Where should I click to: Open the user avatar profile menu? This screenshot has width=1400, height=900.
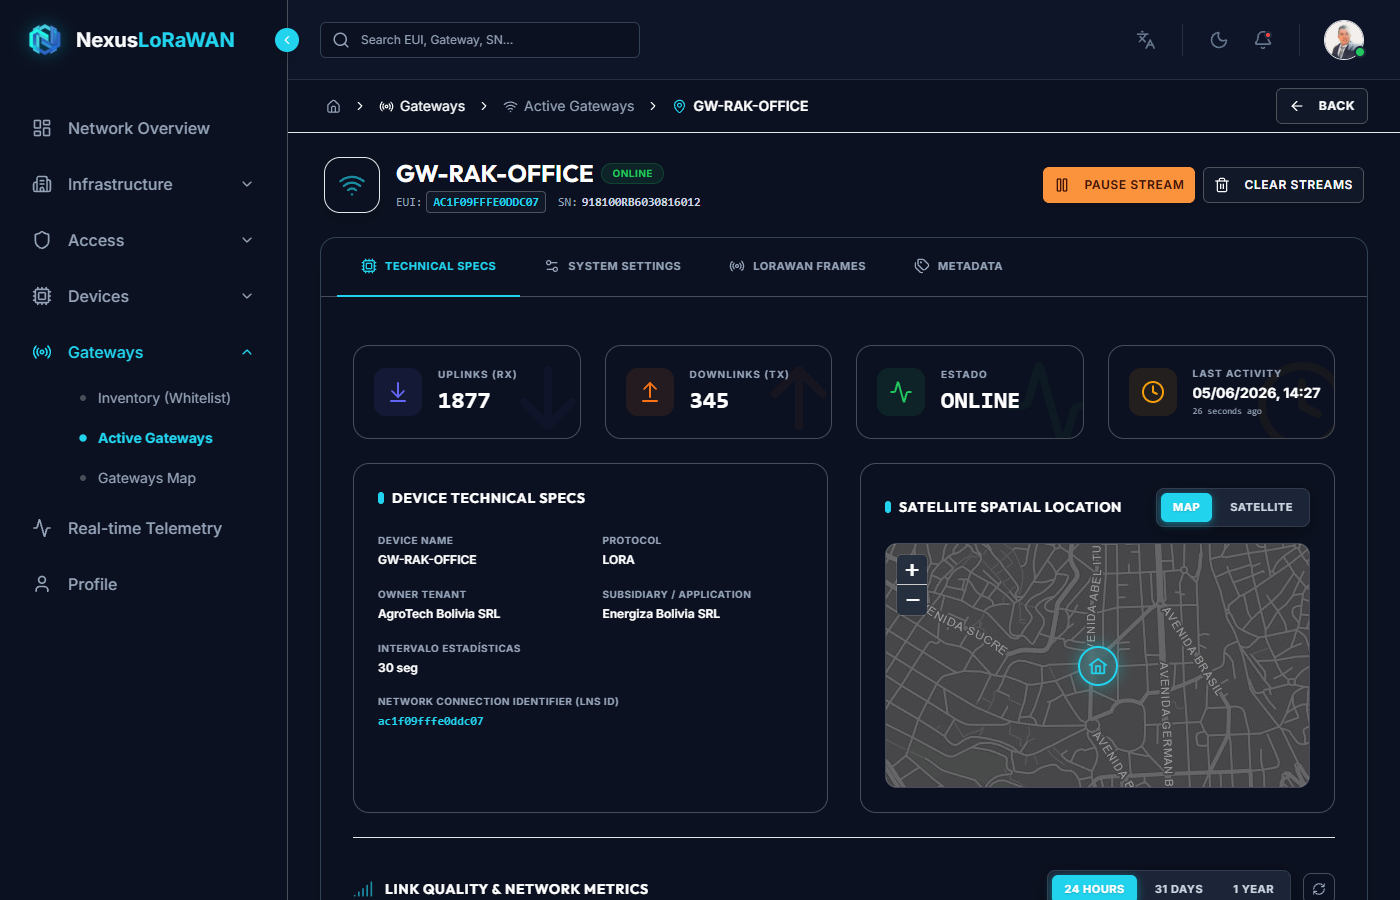click(x=1344, y=40)
